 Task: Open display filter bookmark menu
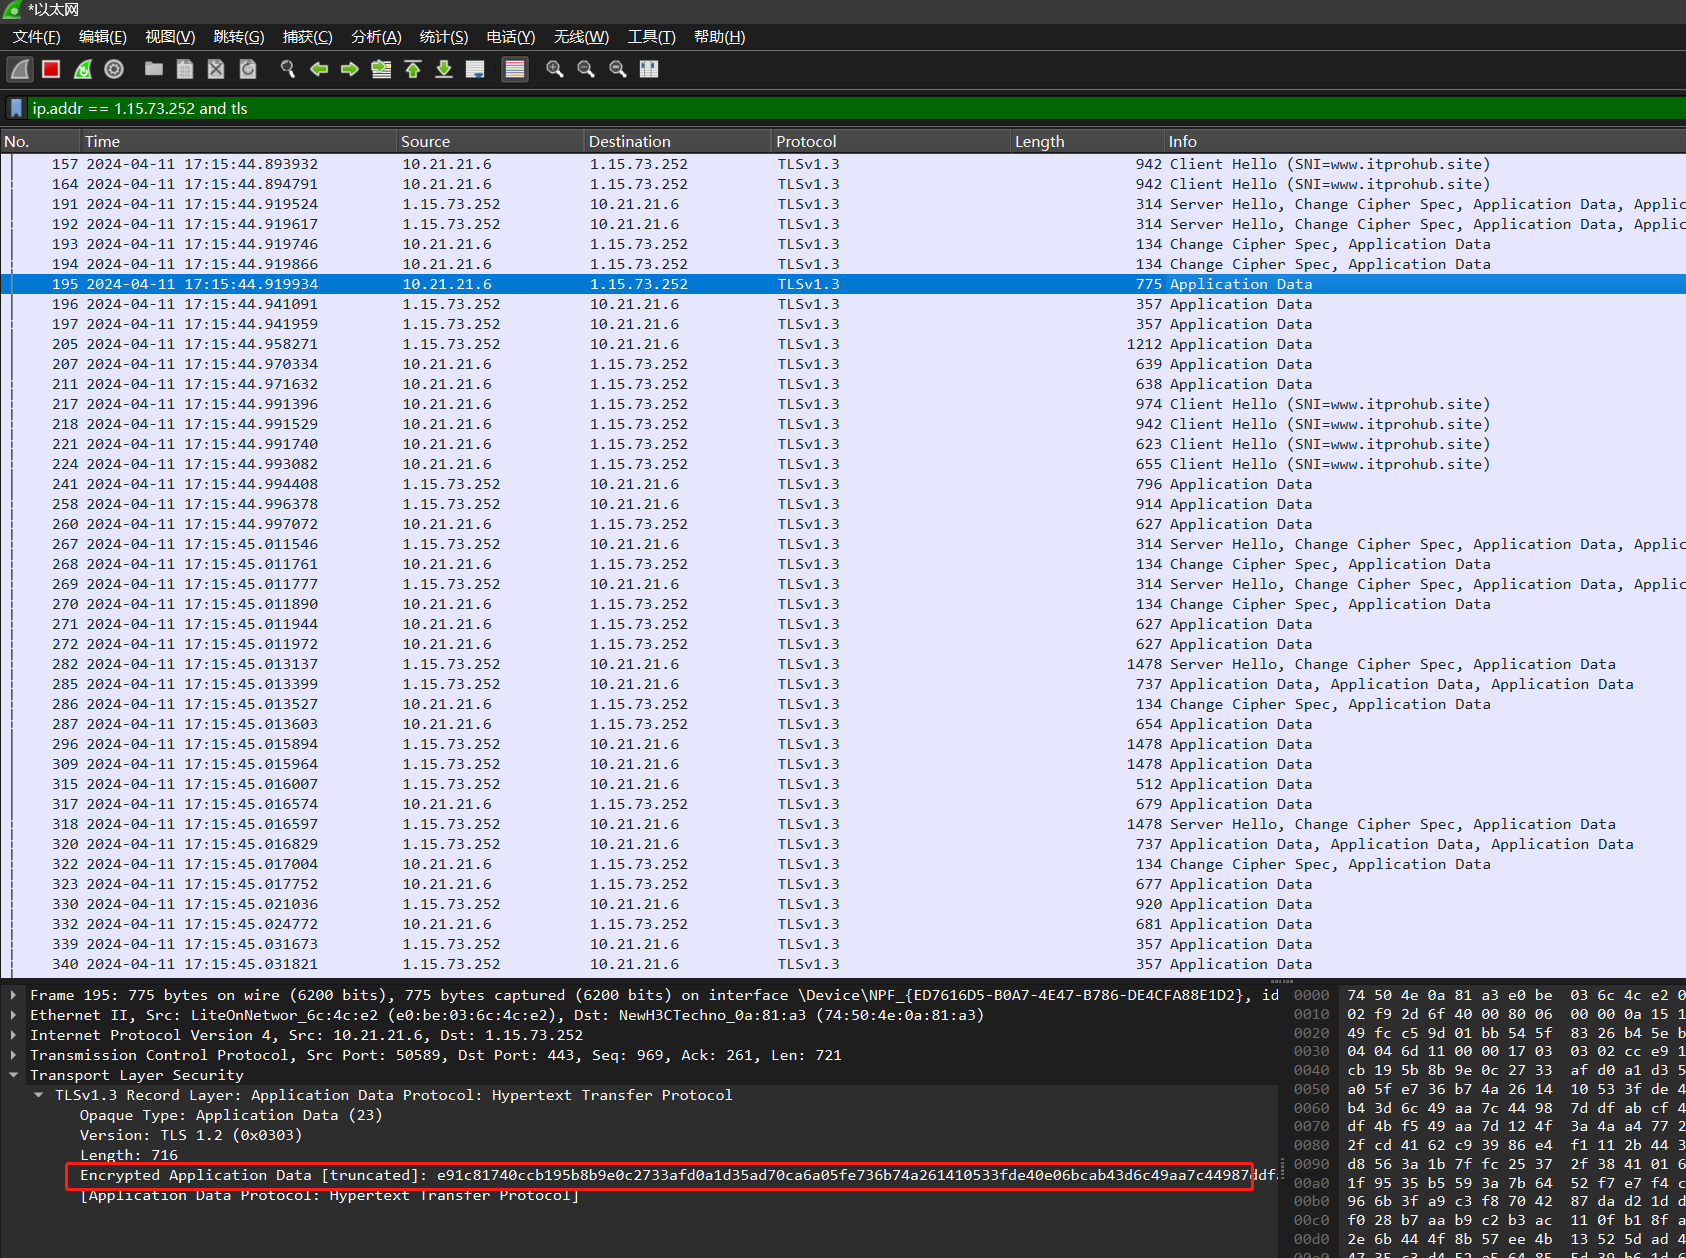pyautogui.click(x=16, y=108)
